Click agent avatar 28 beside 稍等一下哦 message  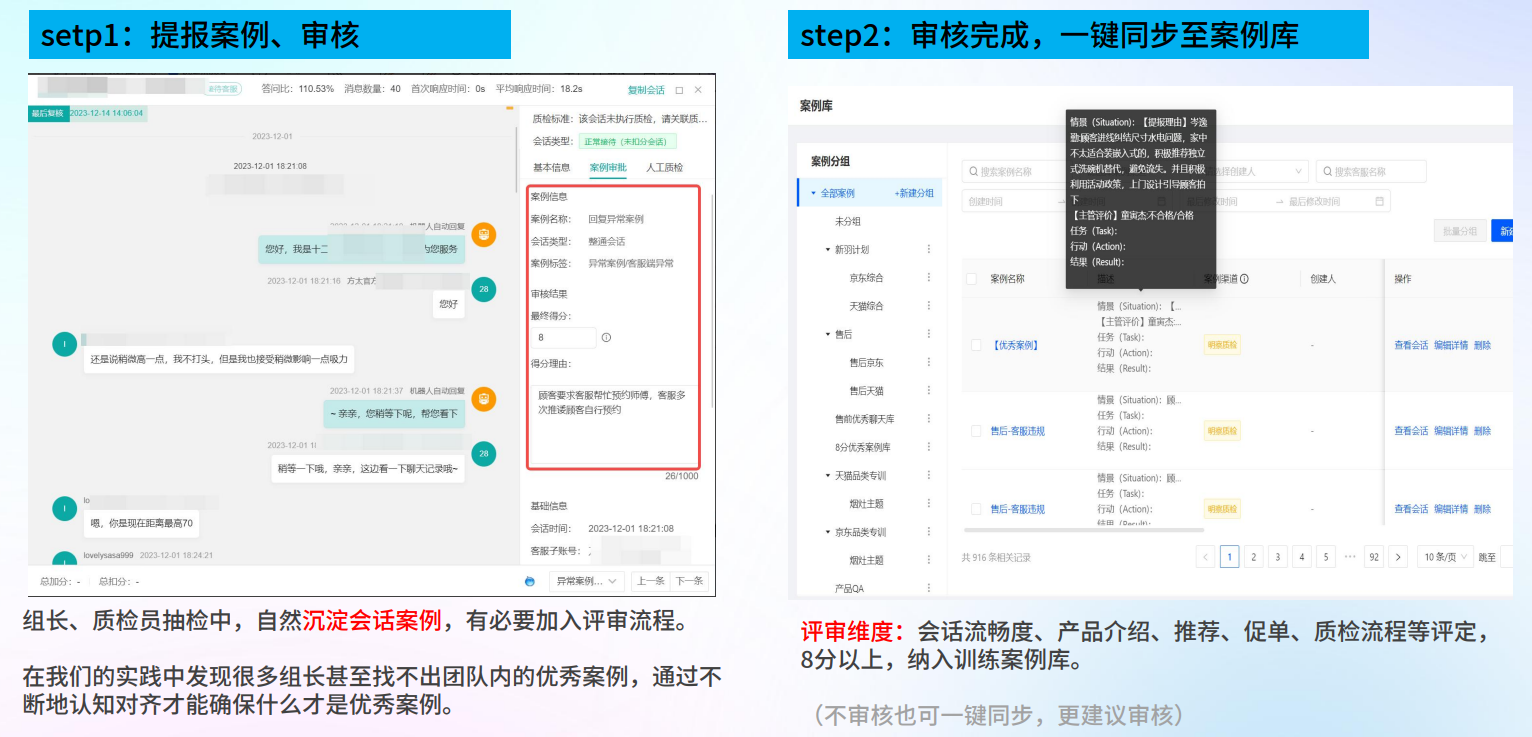(x=483, y=454)
